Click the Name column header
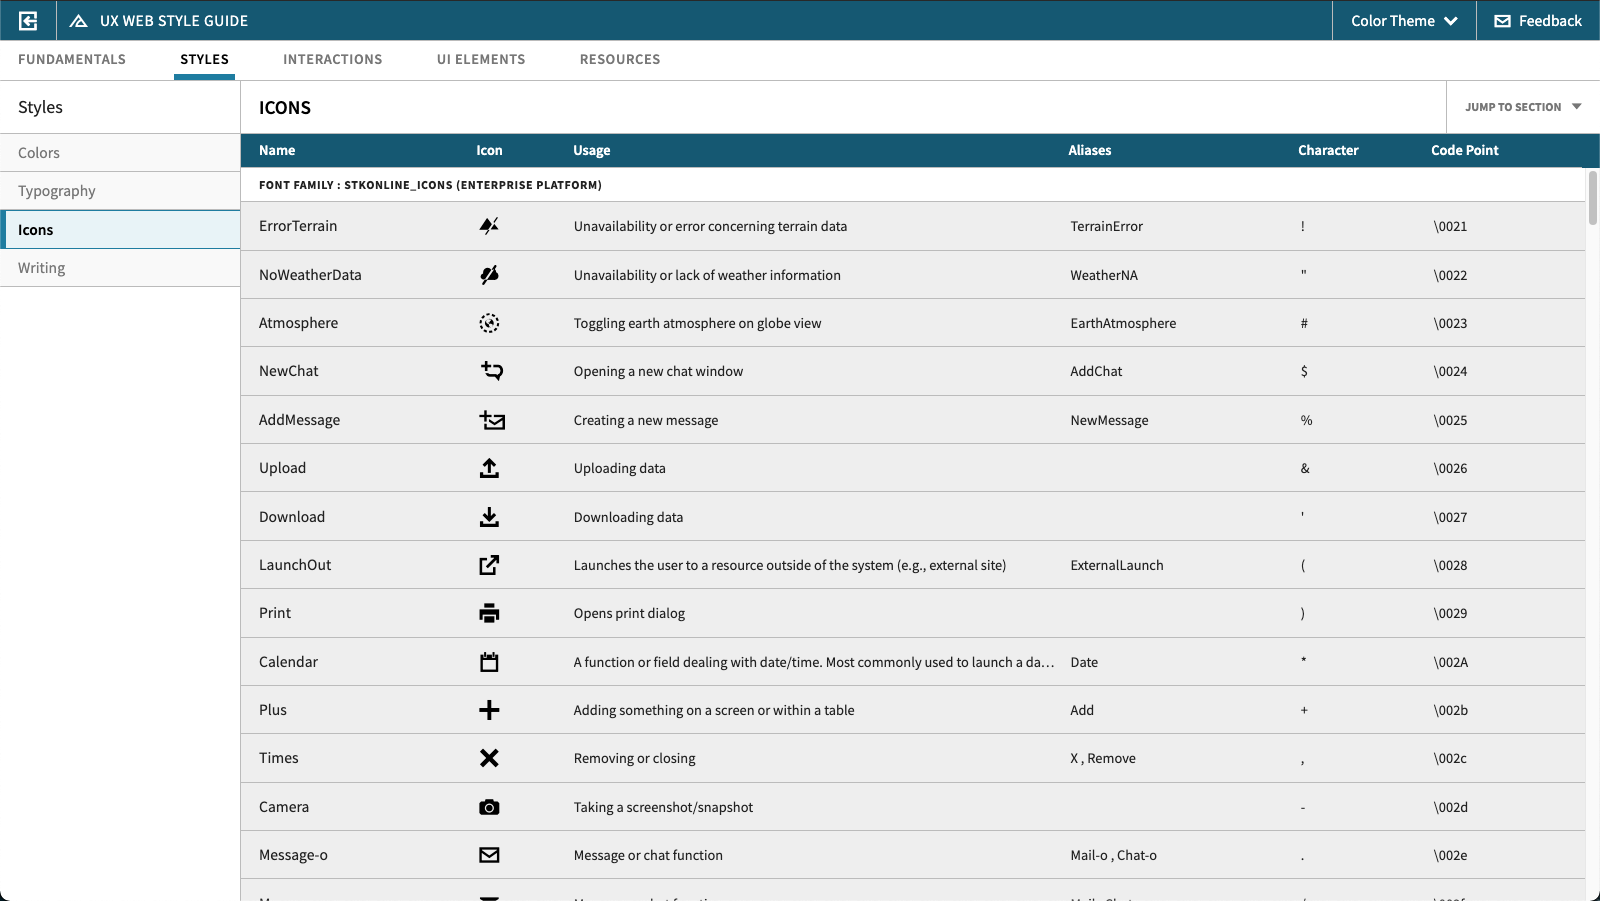The image size is (1600, 901). pyautogui.click(x=277, y=150)
